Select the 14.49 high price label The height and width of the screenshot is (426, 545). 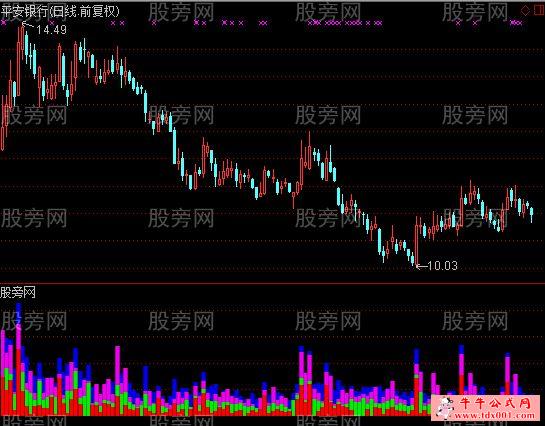coord(51,30)
